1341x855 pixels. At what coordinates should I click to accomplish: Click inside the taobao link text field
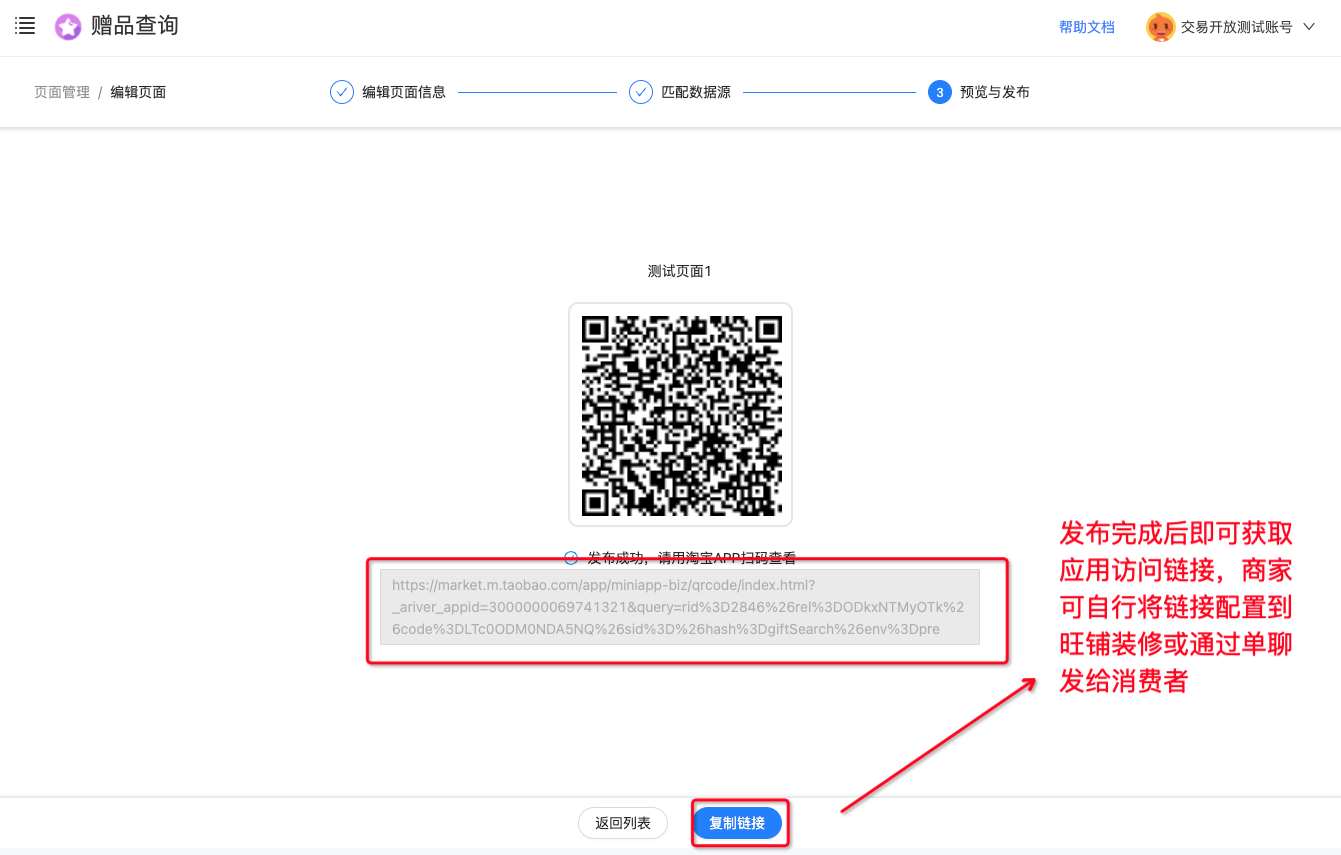click(680, 607)
